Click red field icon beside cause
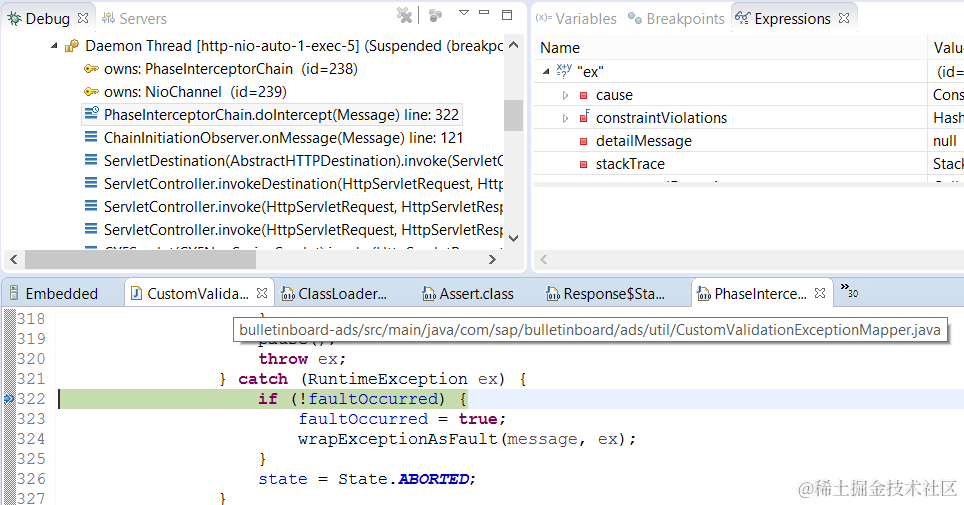 point(583,95)
